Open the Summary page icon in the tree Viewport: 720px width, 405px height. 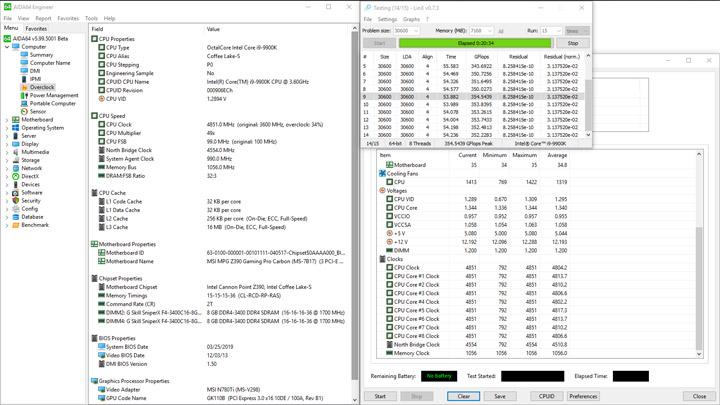point(24,55)
